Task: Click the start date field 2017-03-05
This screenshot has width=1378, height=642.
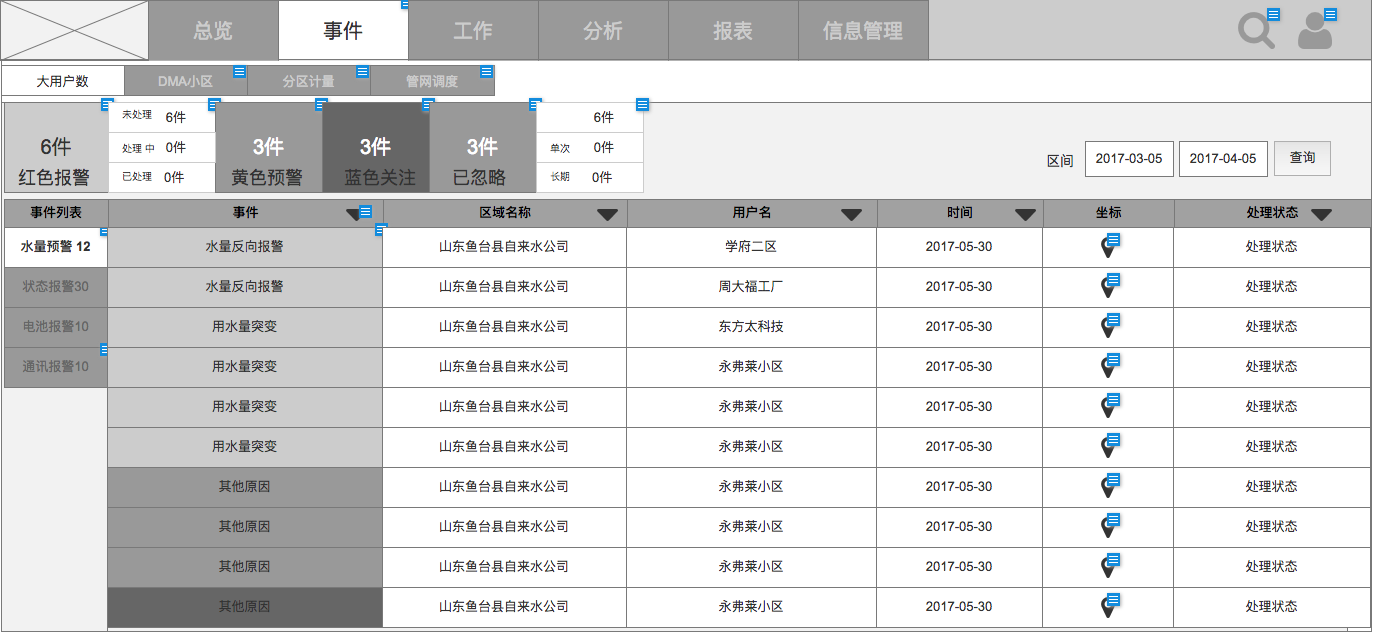Action: [1129, 159]
